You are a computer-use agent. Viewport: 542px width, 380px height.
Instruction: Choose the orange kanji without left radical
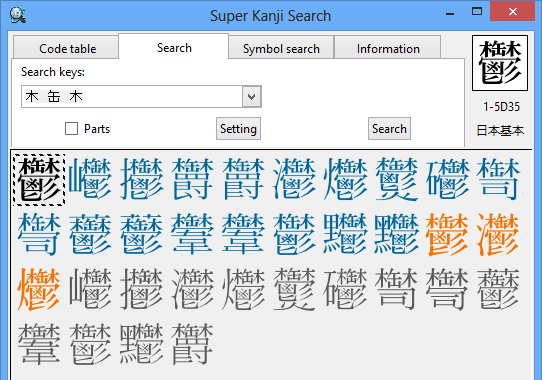pyautogui.click(x=448, y=234)
